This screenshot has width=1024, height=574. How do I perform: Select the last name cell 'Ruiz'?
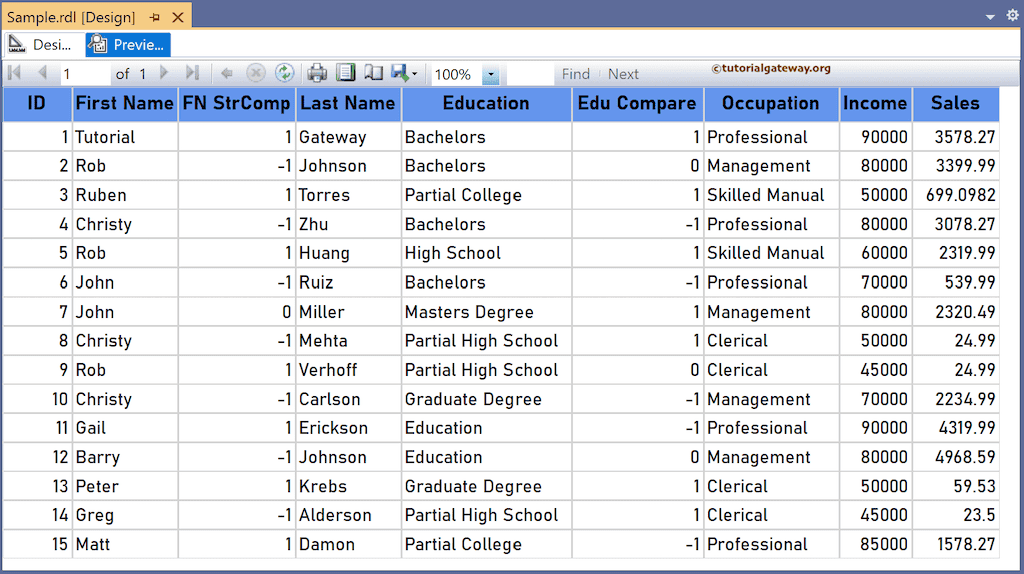(348, 283)
